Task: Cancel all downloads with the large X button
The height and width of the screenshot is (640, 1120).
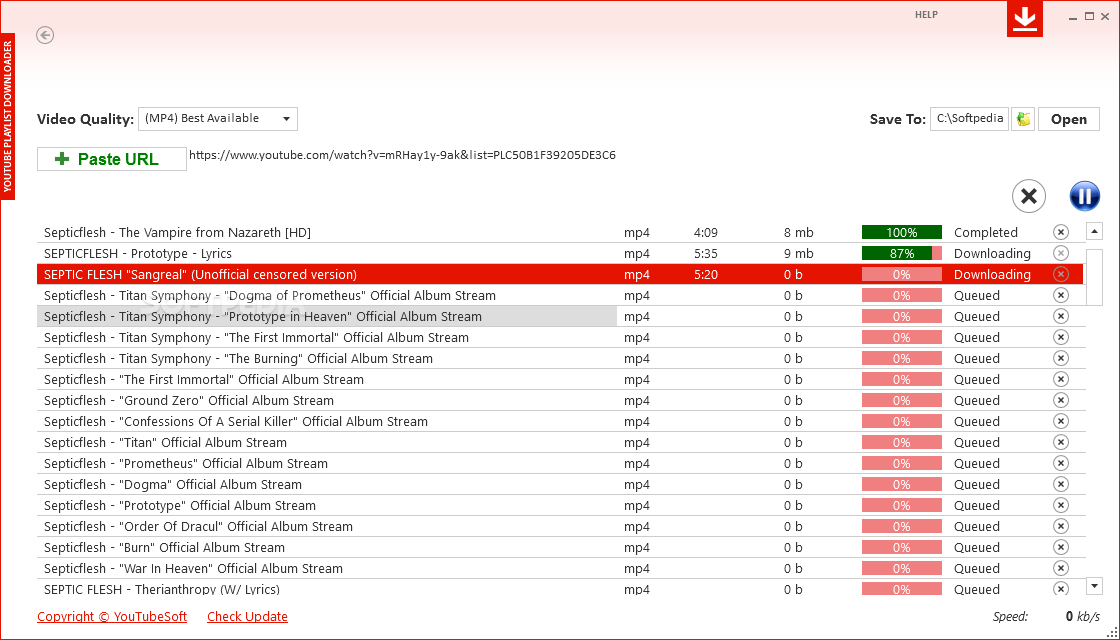Action: [1029, 196]
